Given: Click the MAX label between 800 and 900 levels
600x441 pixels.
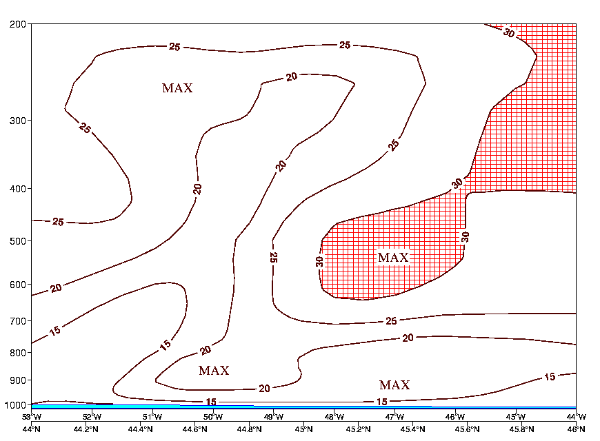Looking at the screenshot, I should pyautogui.click(x=213, y=370).
